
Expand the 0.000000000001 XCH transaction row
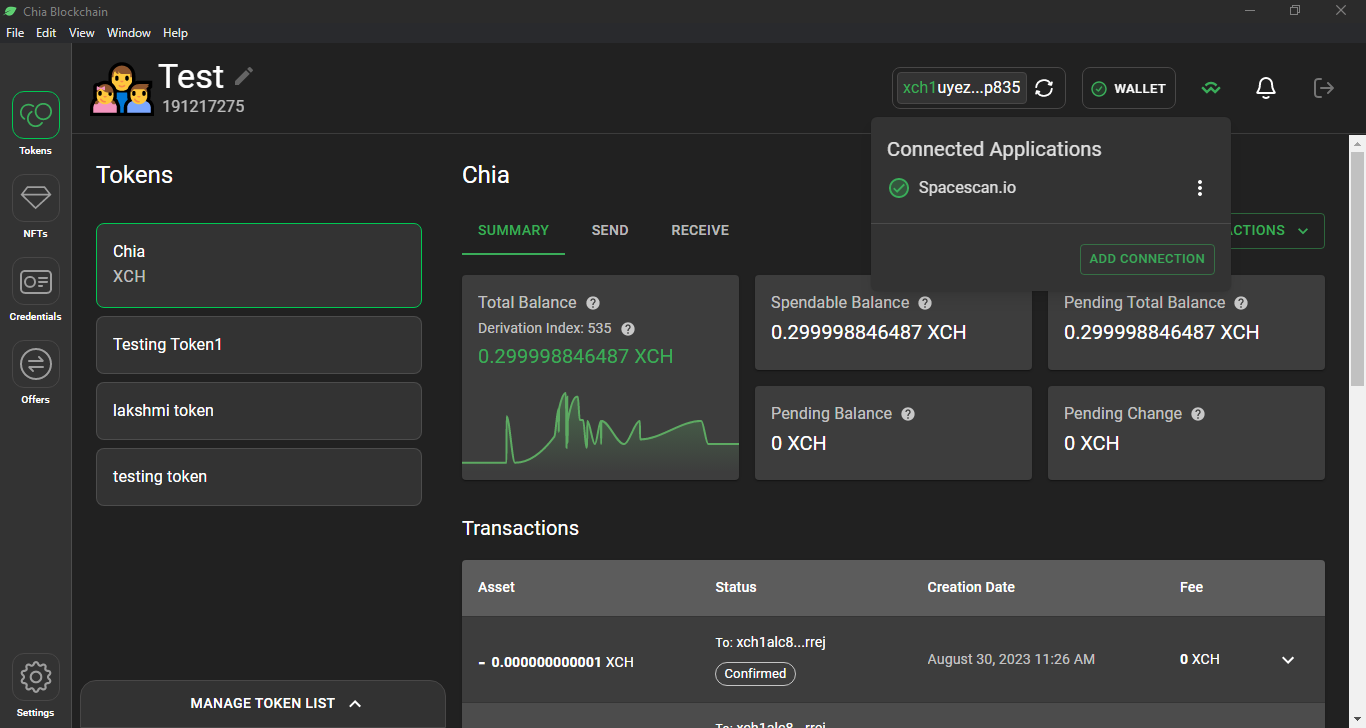click(1288, 660)
